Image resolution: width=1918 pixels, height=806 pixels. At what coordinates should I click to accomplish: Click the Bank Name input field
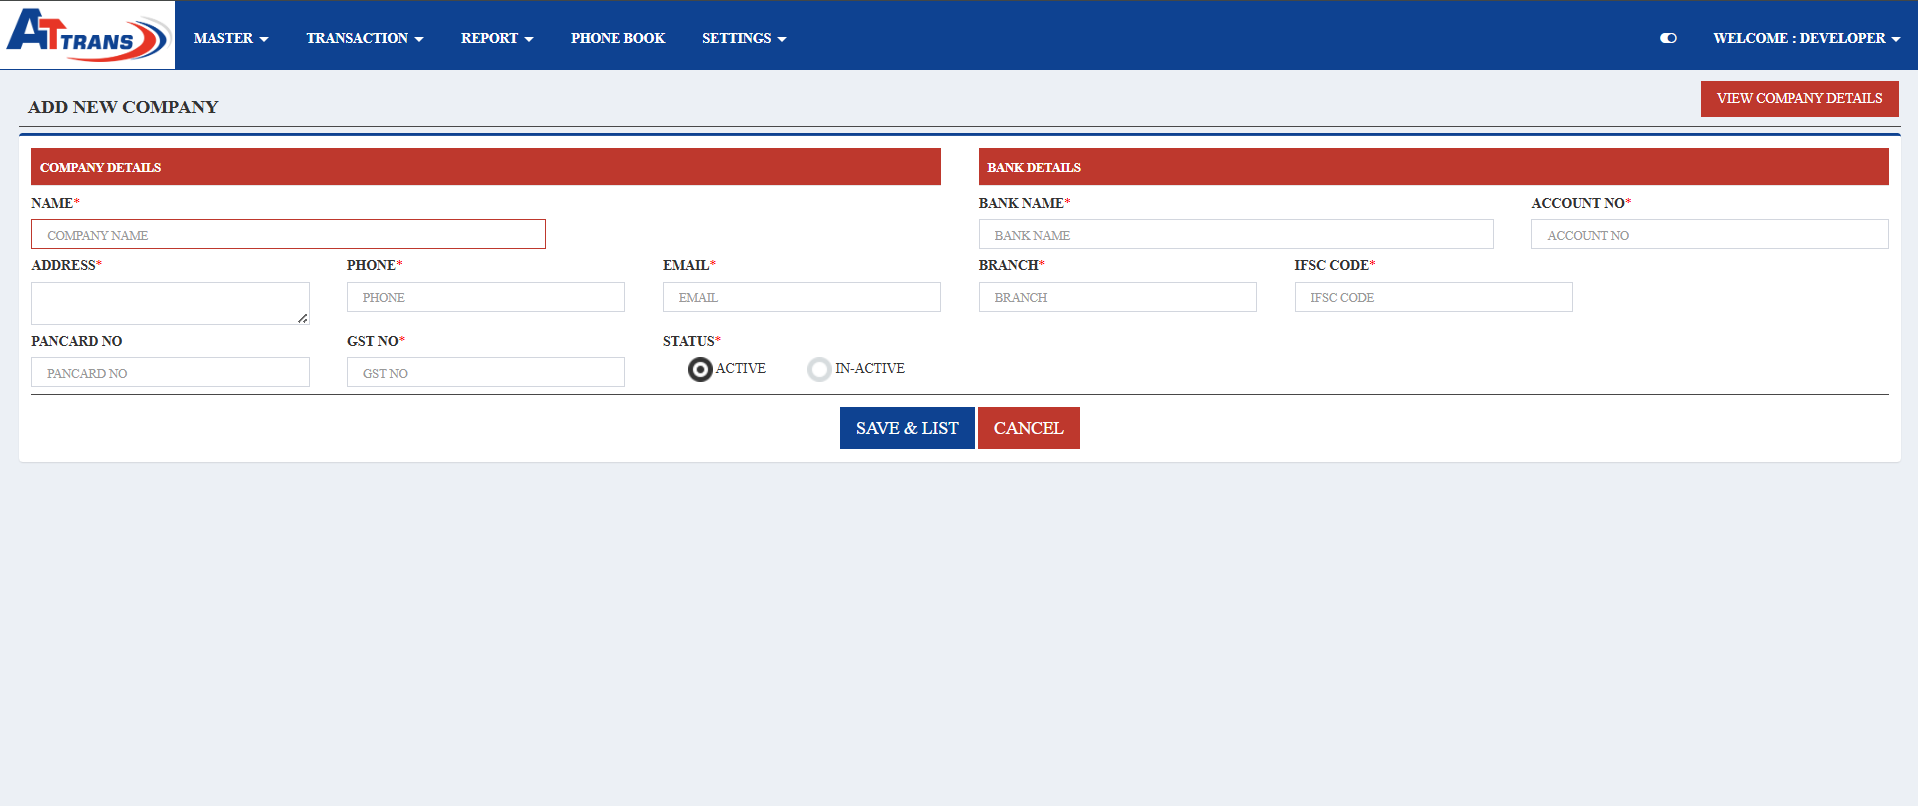point(1236,235)
